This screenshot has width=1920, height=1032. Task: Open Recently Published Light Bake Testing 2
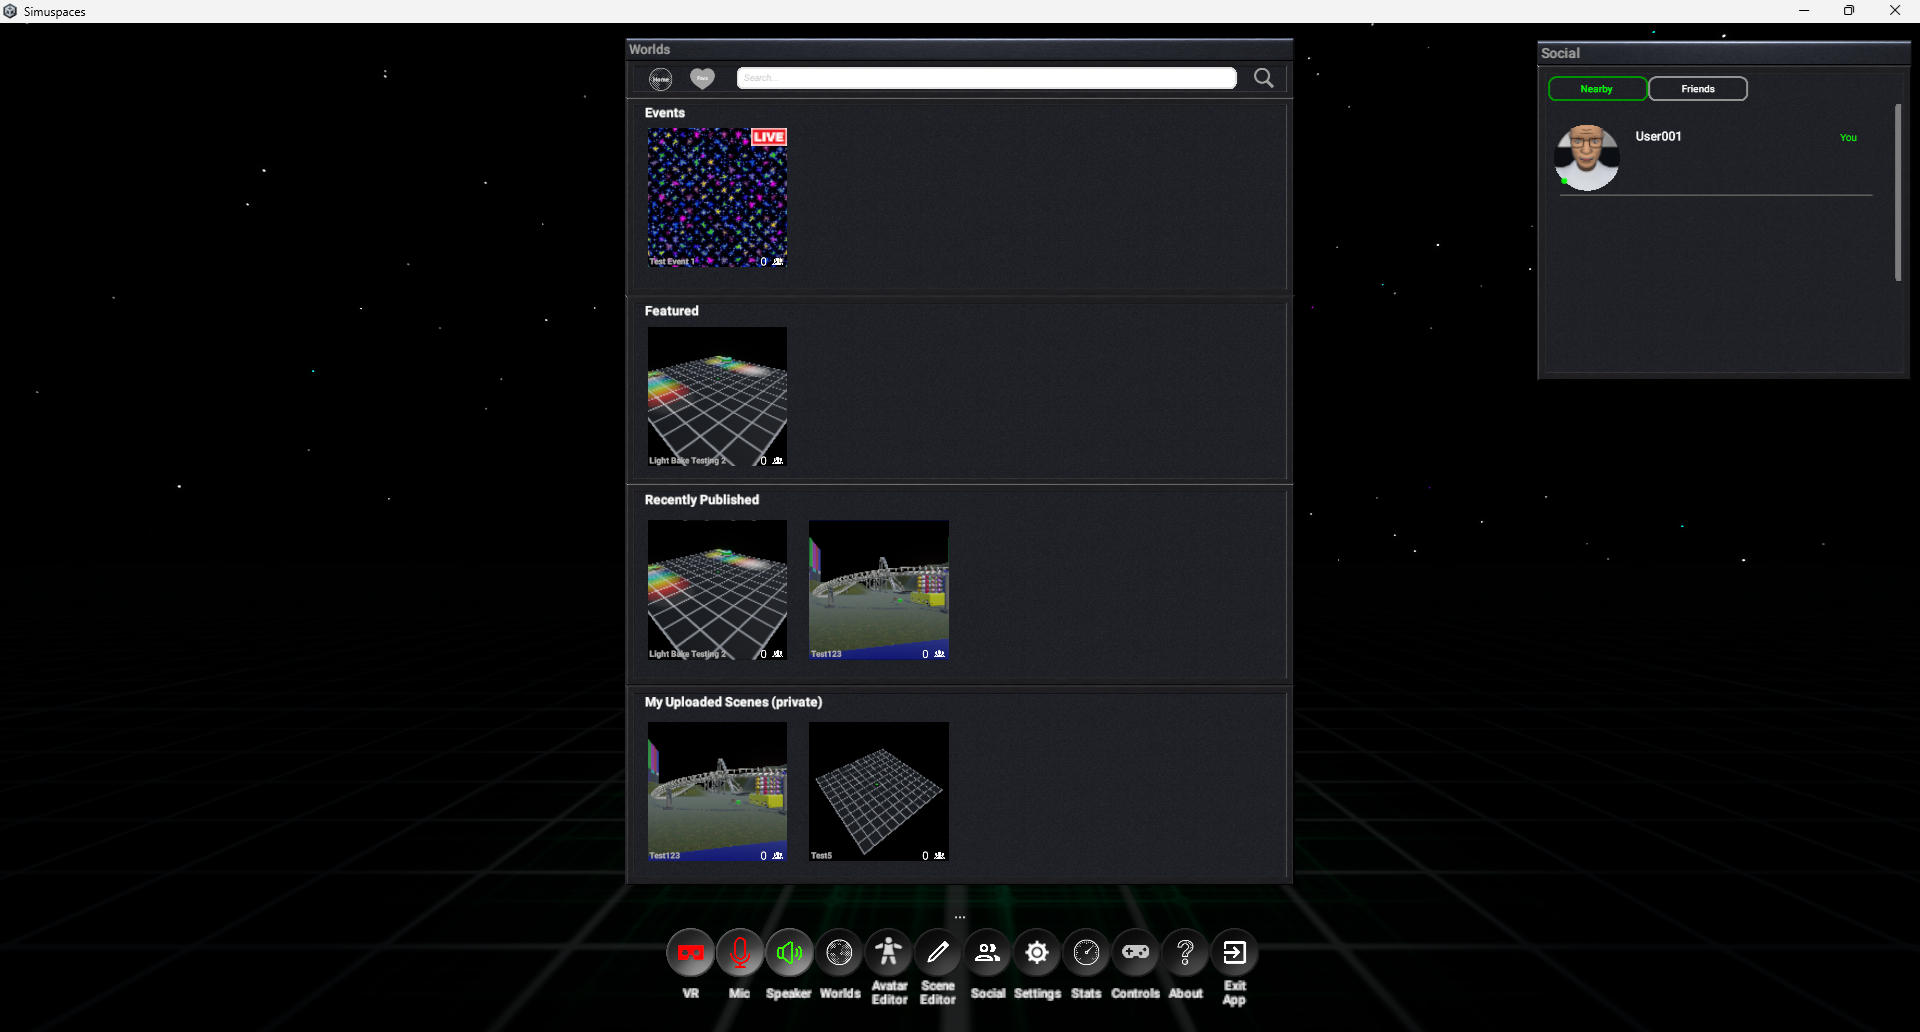[717, 589]
